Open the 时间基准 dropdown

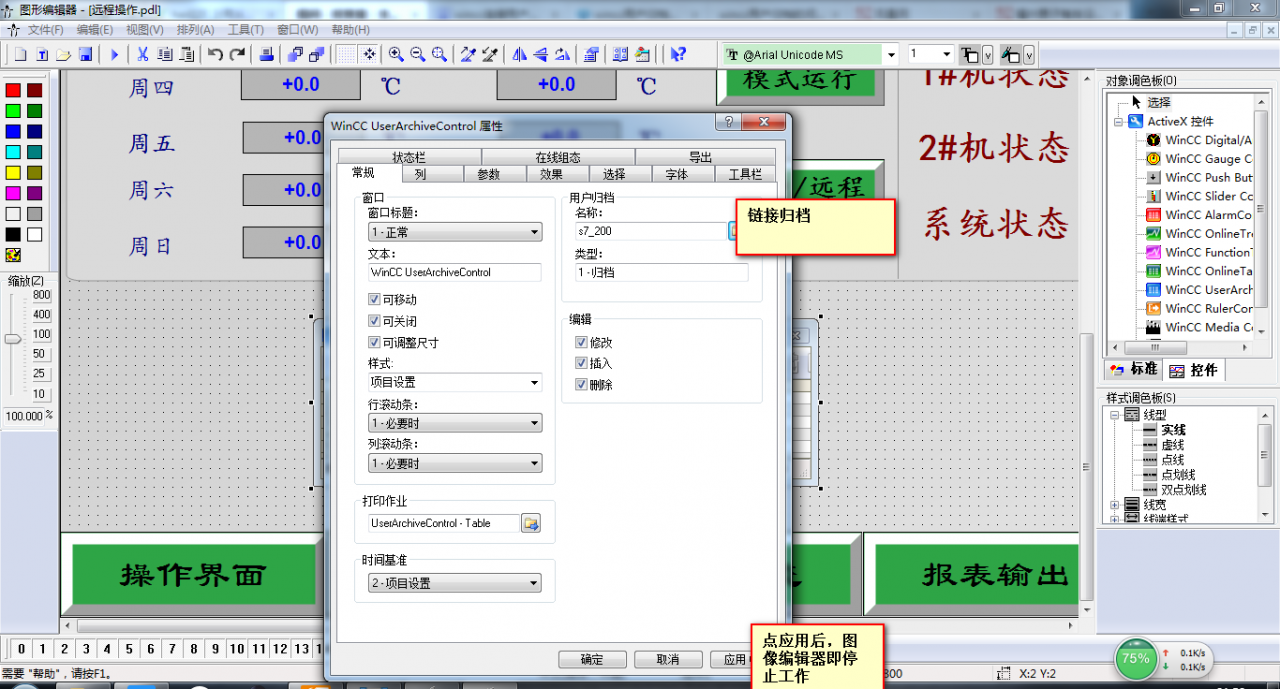[535, 583]
